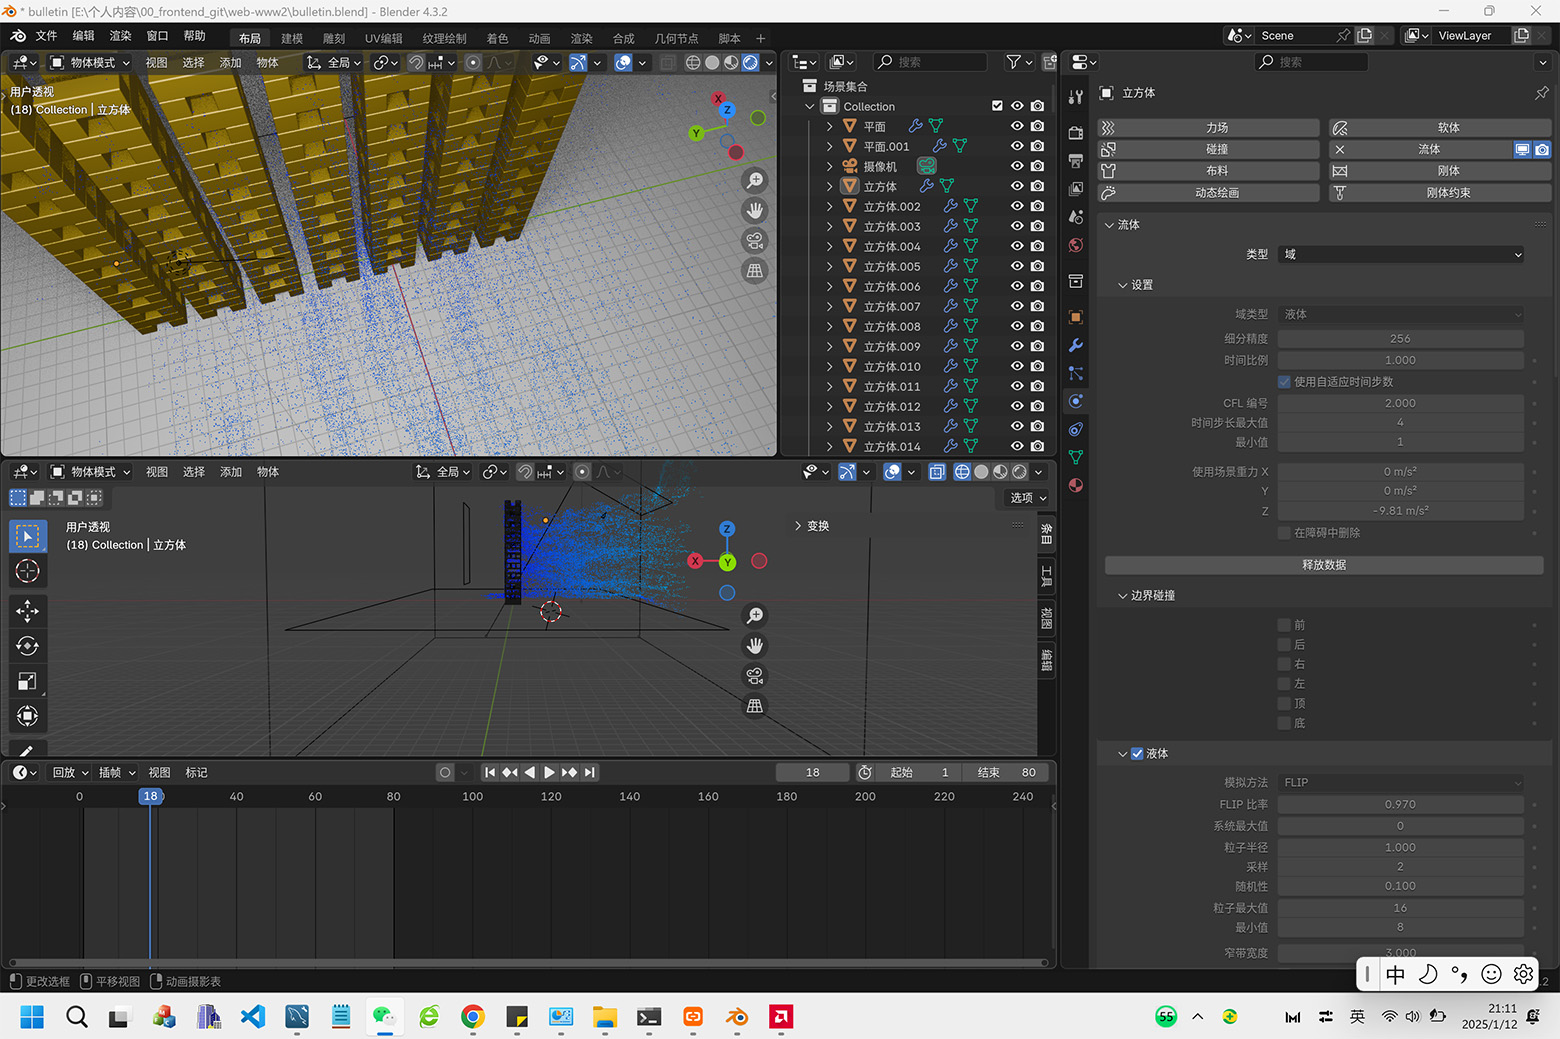Viewport: 1560px width, 1039px height.
Task: Select the Move tool in the lower viewport
Action: click(x=27, y=610)
